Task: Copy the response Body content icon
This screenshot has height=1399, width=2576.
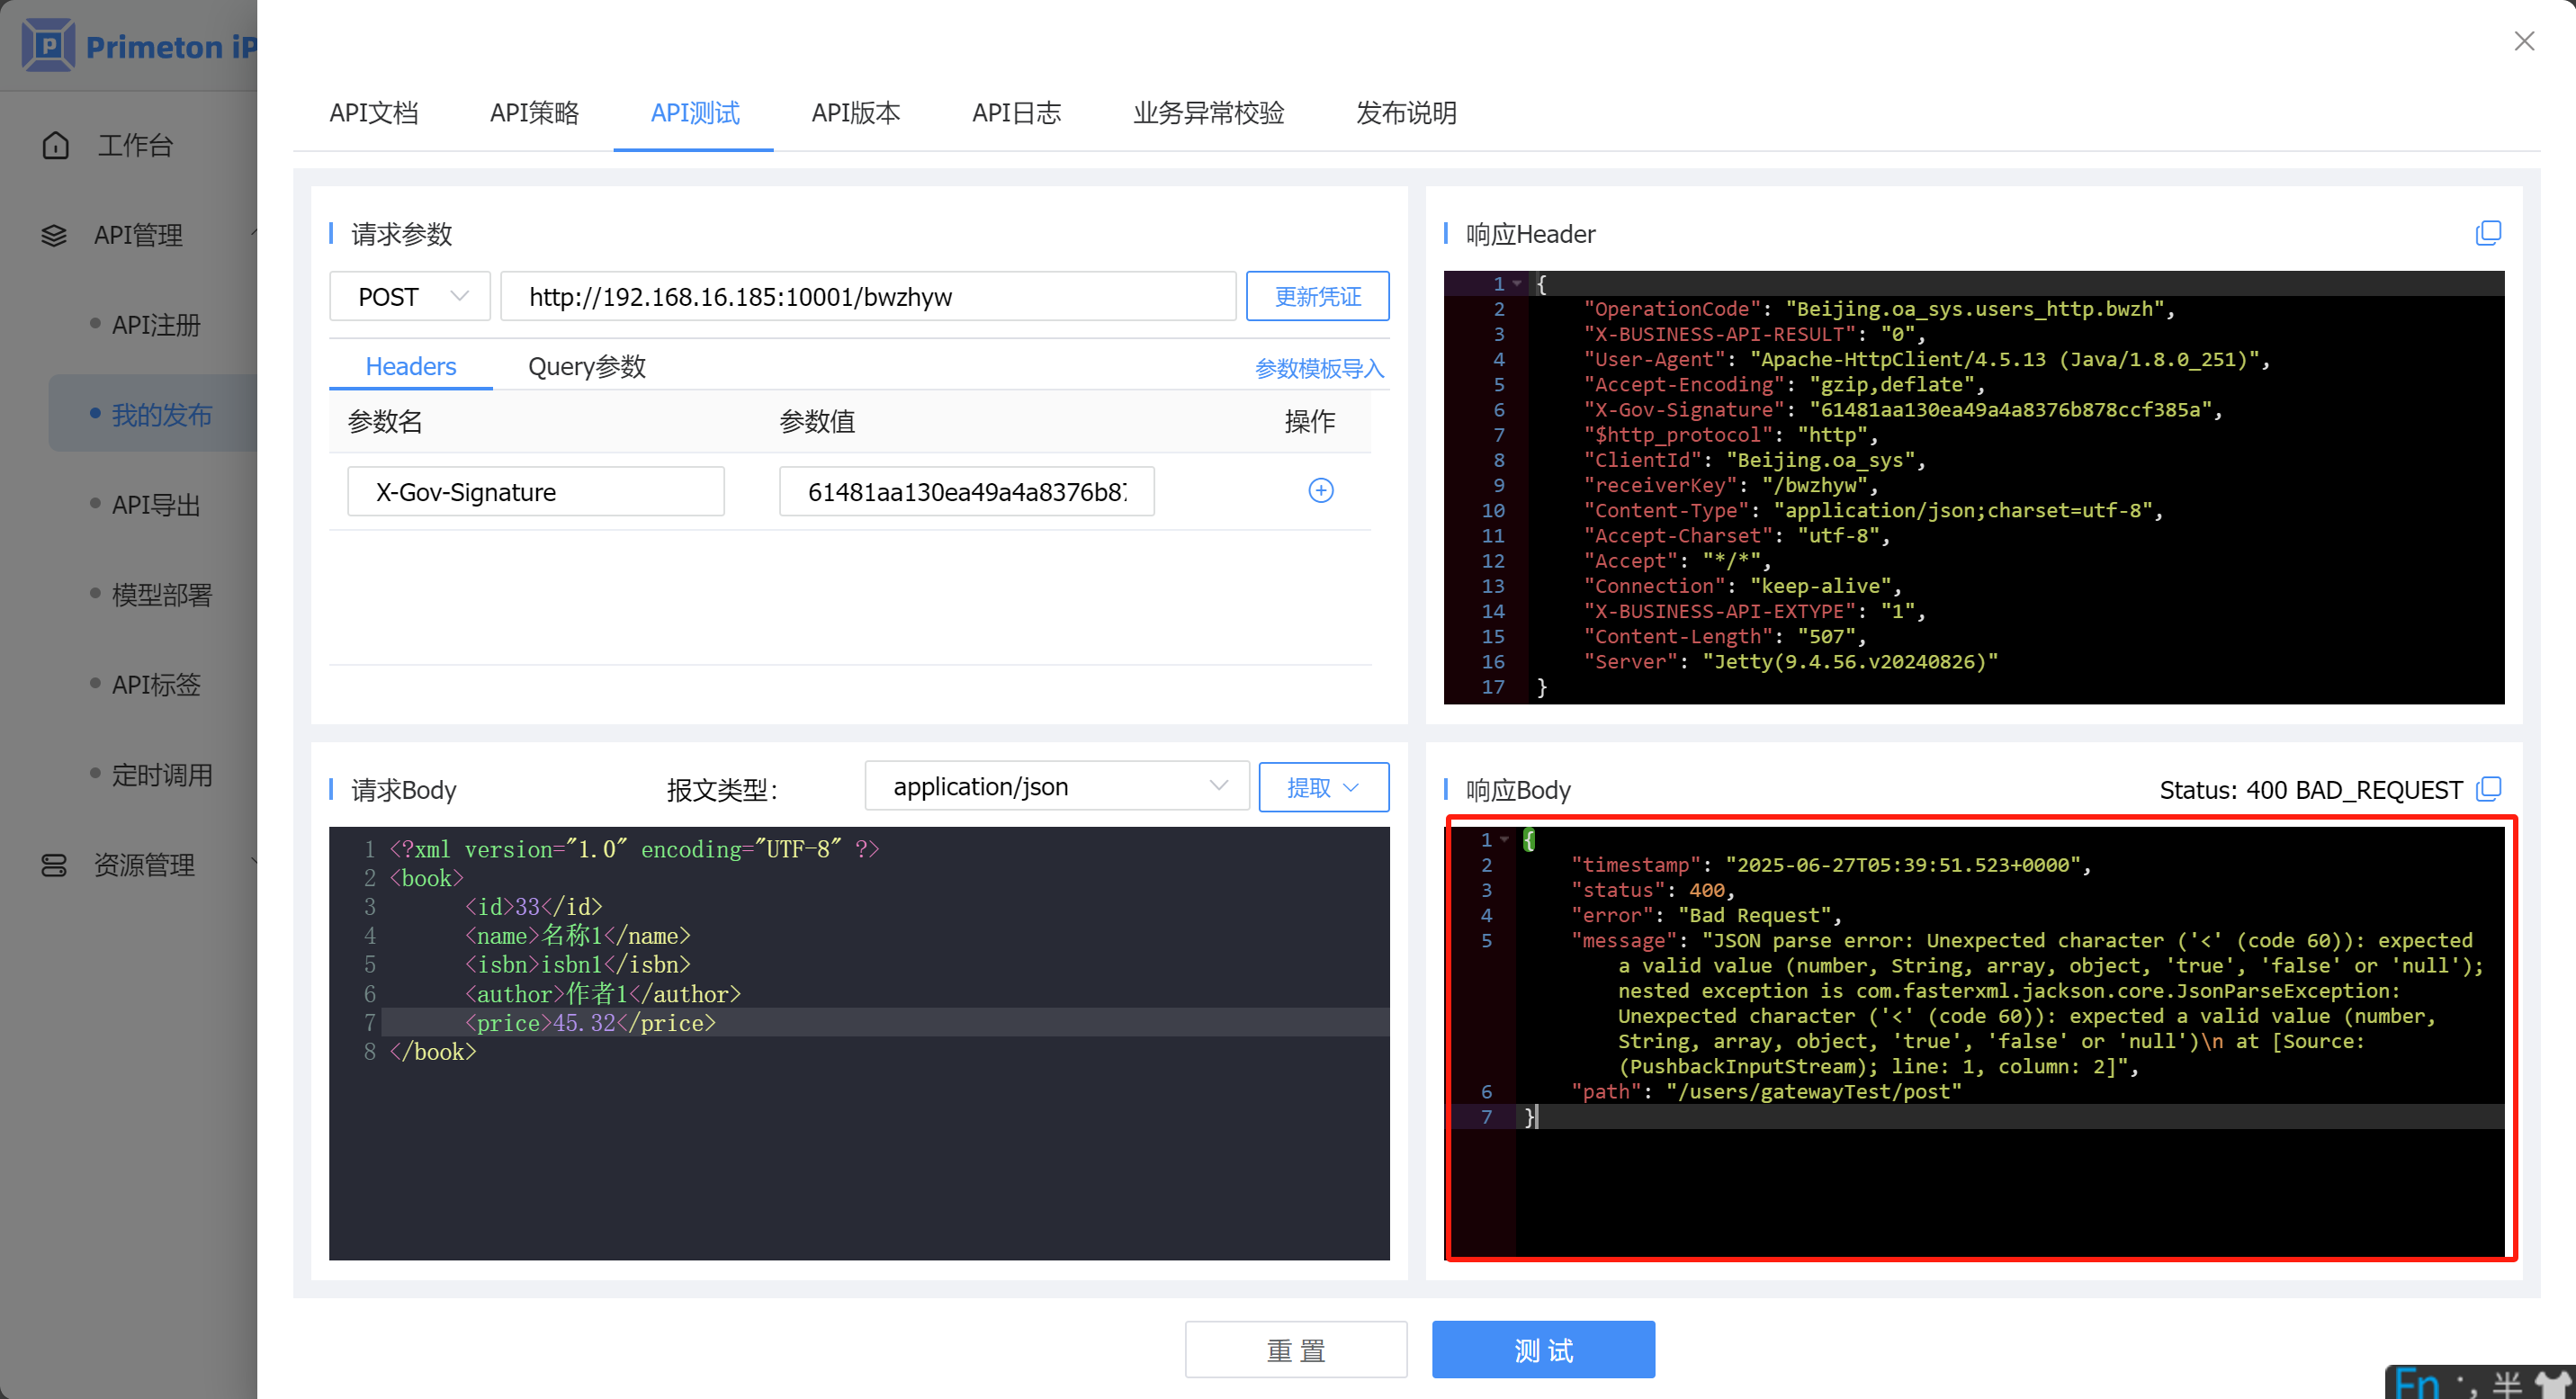Action: tap(2488, 789)
